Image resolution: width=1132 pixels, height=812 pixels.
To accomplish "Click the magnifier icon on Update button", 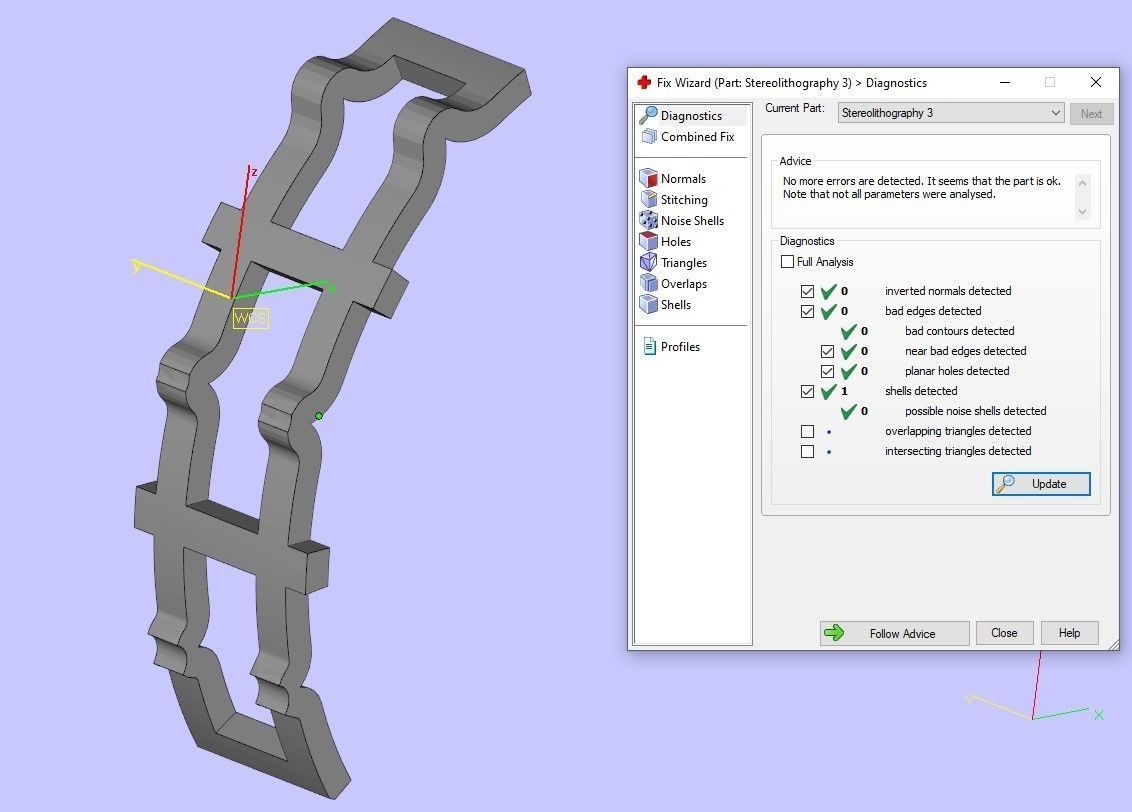I will pos(1006,484).
